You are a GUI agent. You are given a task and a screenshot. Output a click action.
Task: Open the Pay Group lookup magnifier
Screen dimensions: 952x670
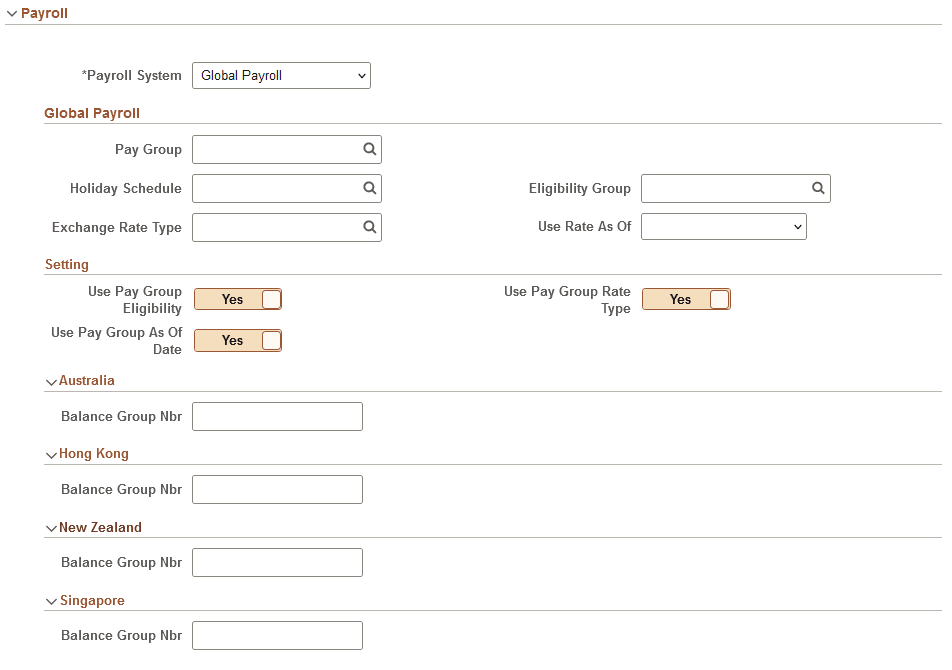[x=369, y=149]
